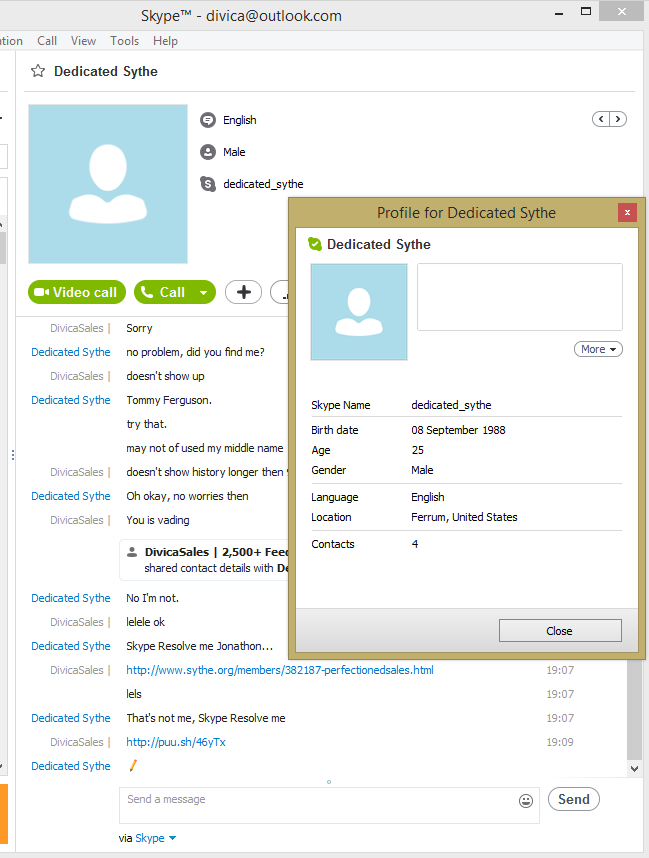This screenshot has height=858, width=649.
Task: Click the chat scrollbar down arrow
Action: (x=634, y=768)
